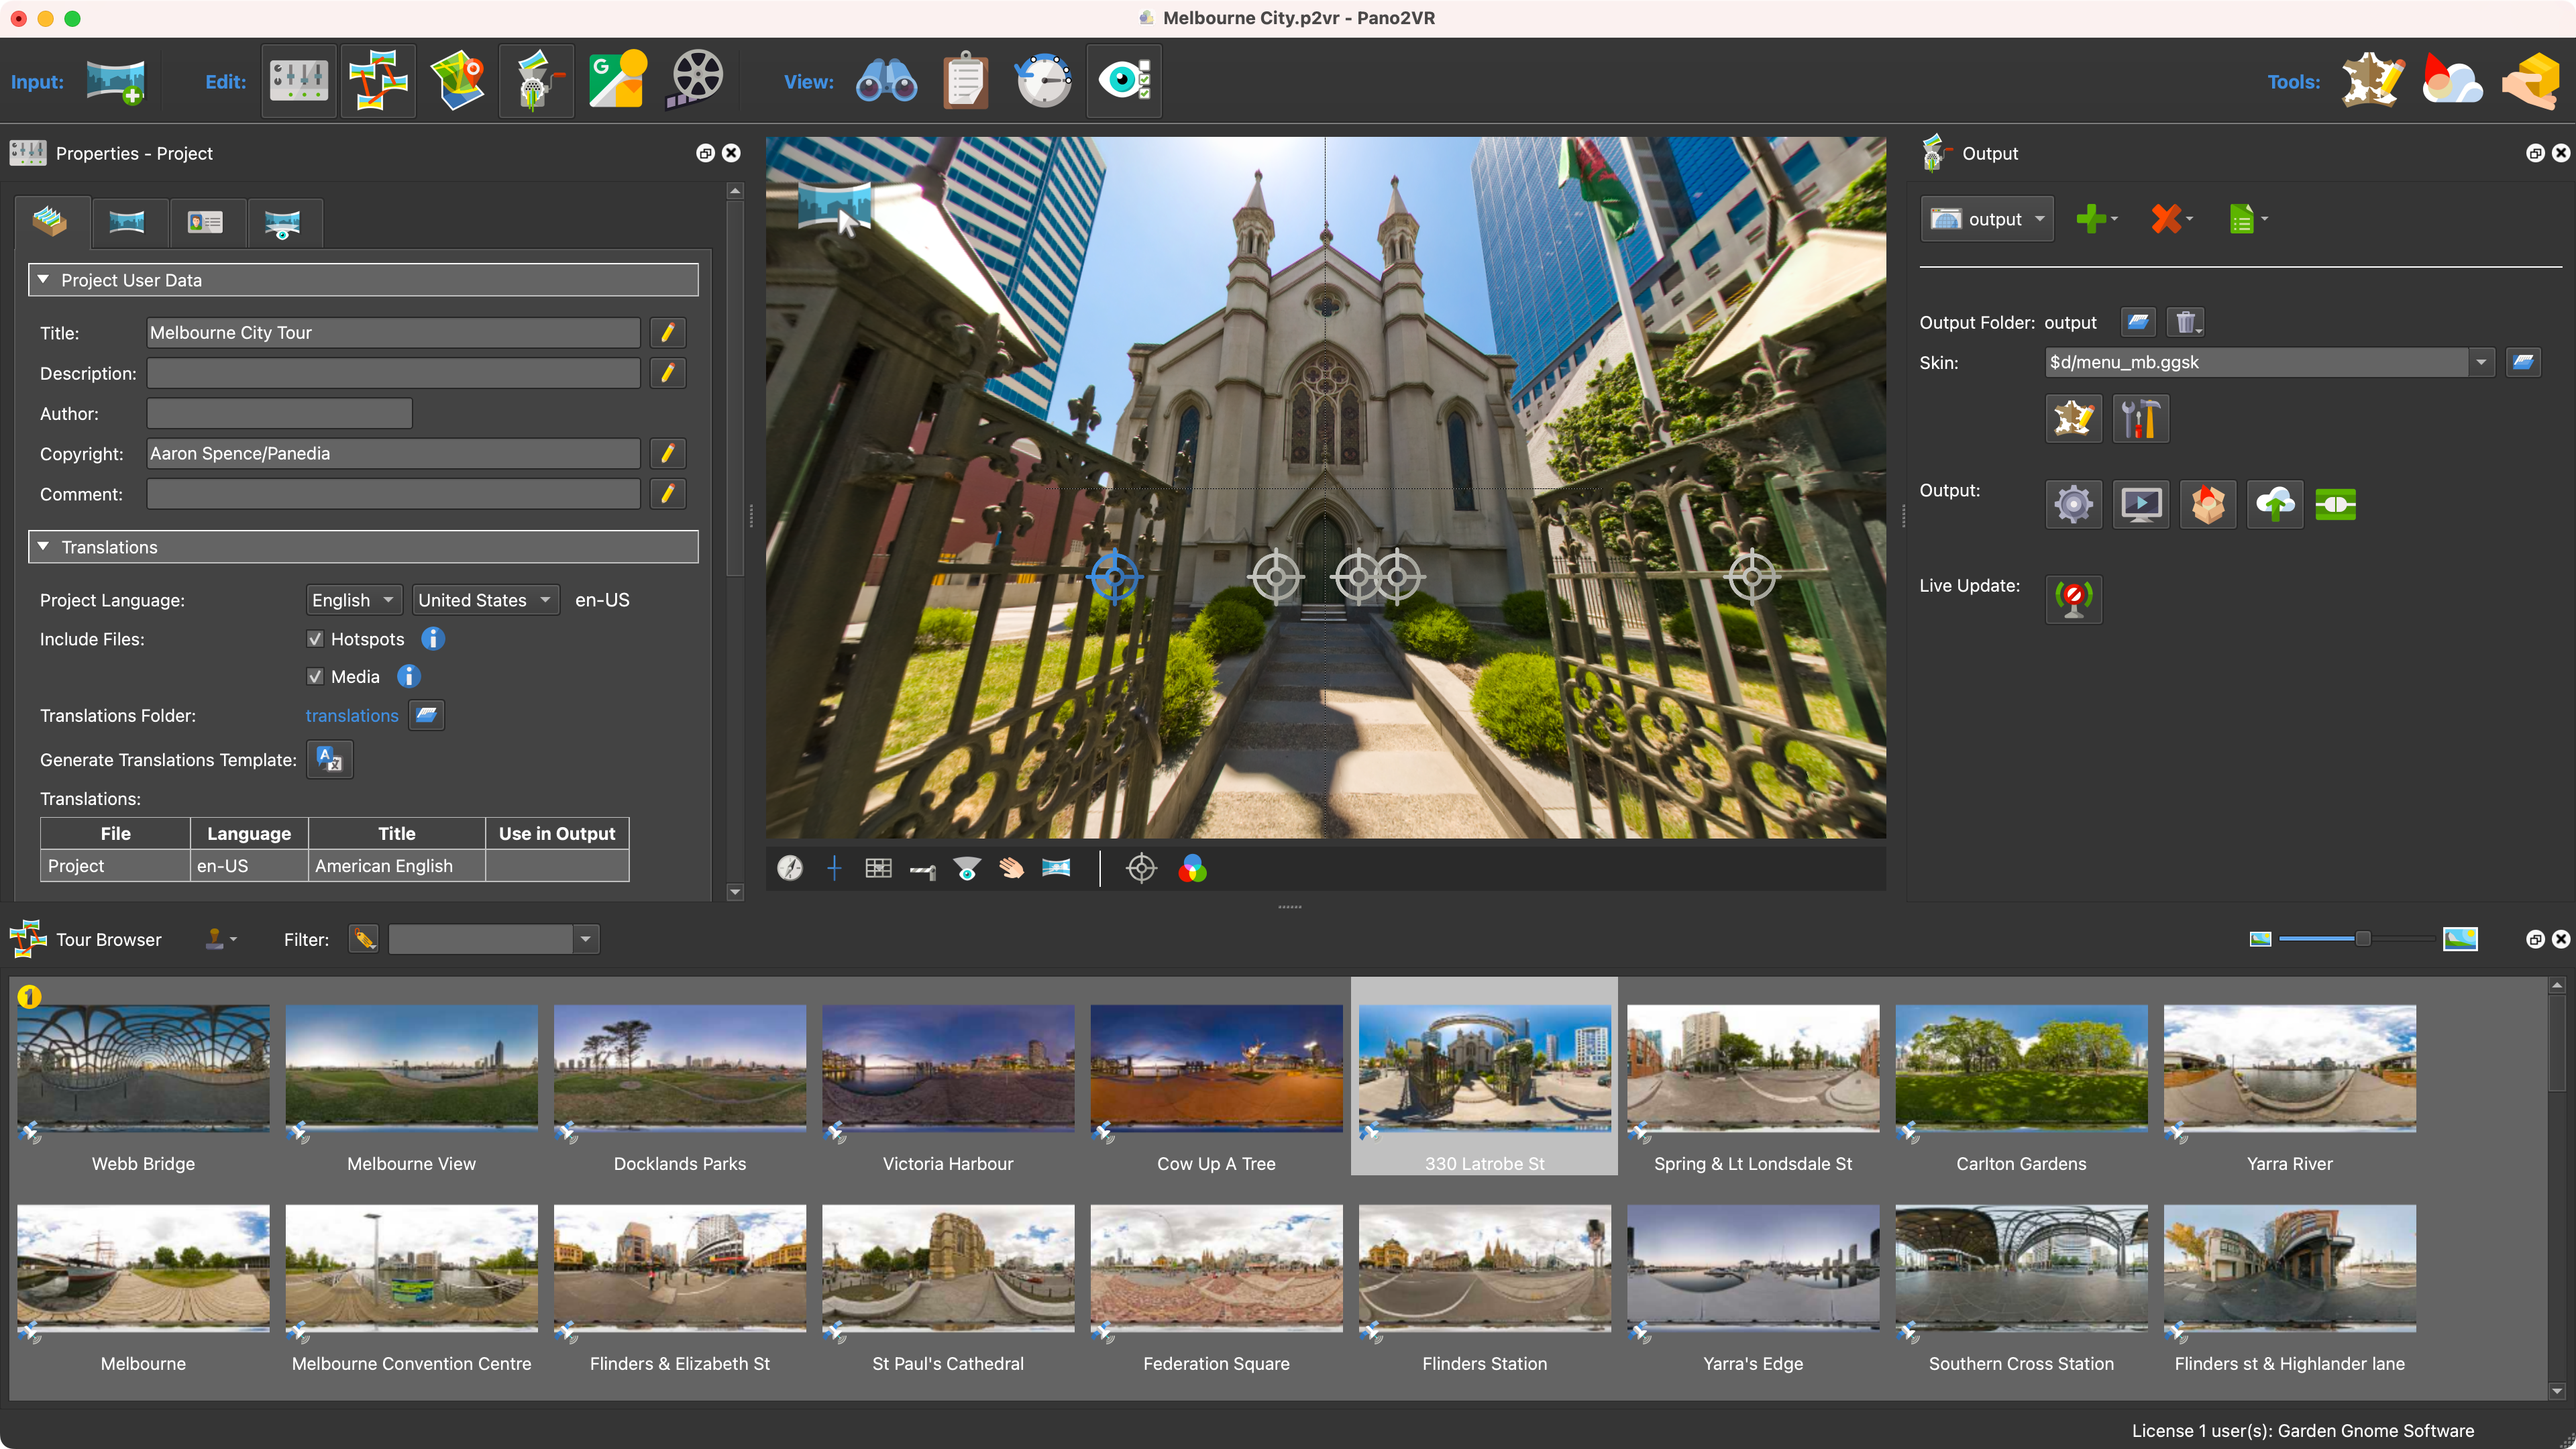Disable the Media checkbox under Include Files
This screenshot has height=1449, width=2576.
[315, 676]
